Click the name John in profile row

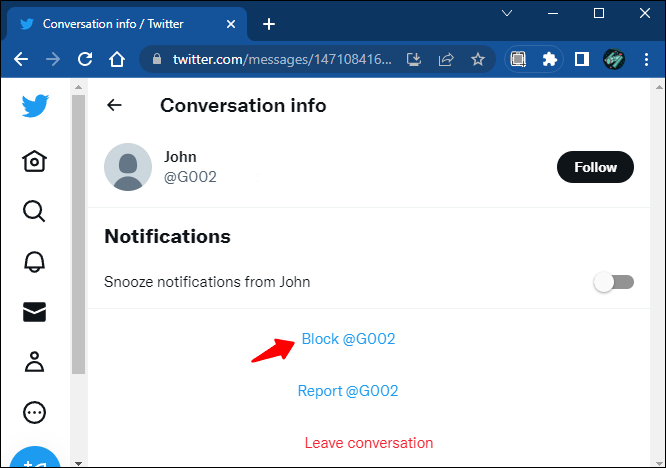pos(180,157)
